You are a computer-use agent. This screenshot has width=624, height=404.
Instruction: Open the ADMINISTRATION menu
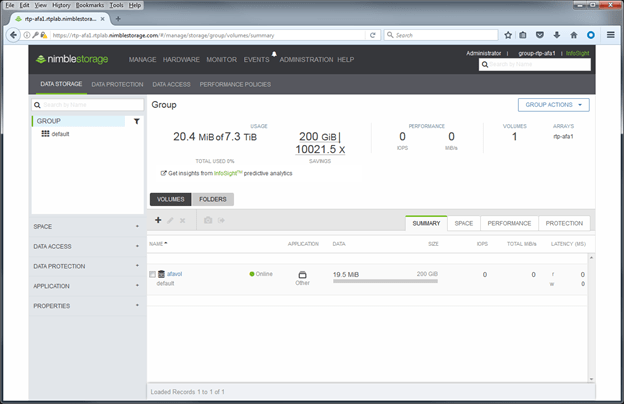point(306,60)
